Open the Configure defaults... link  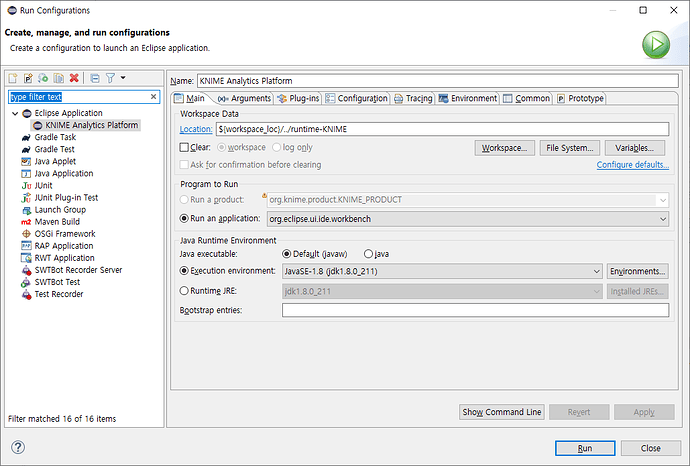[632, 165]
